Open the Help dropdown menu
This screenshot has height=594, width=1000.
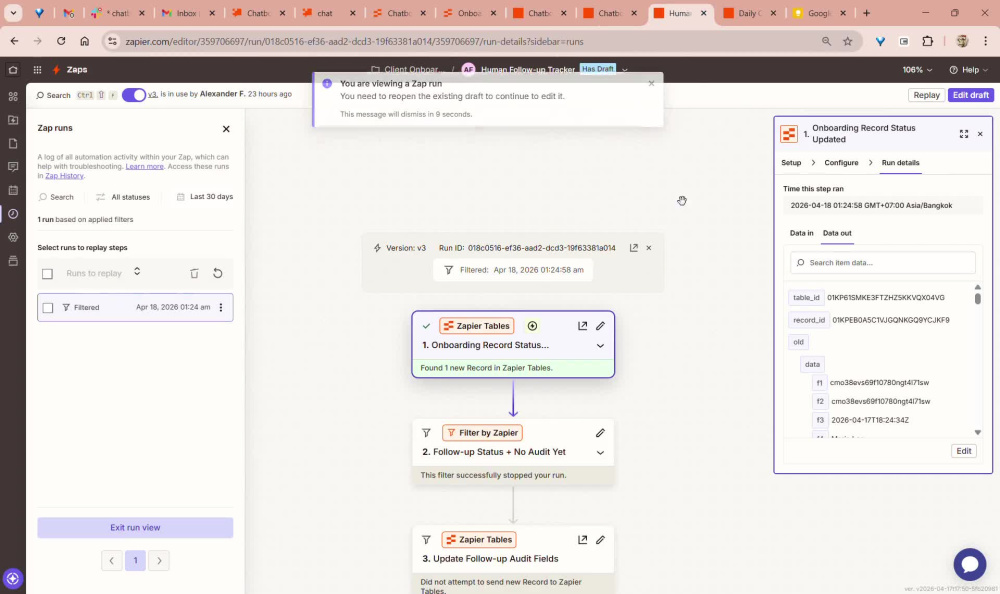pyautogui.click(x=969, y=70)
